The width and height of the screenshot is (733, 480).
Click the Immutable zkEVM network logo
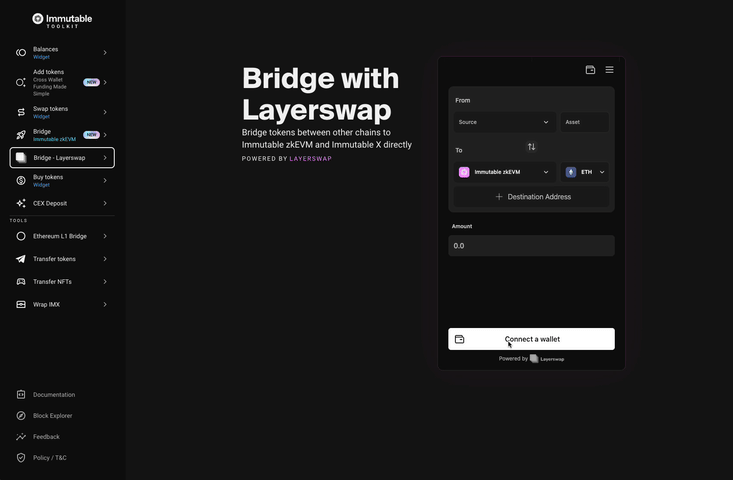coord(464,172)
